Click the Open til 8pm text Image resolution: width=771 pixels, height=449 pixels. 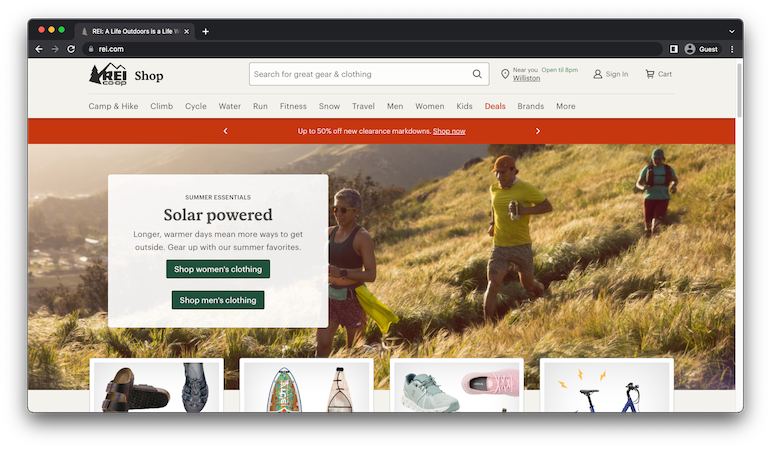point(560,70)
